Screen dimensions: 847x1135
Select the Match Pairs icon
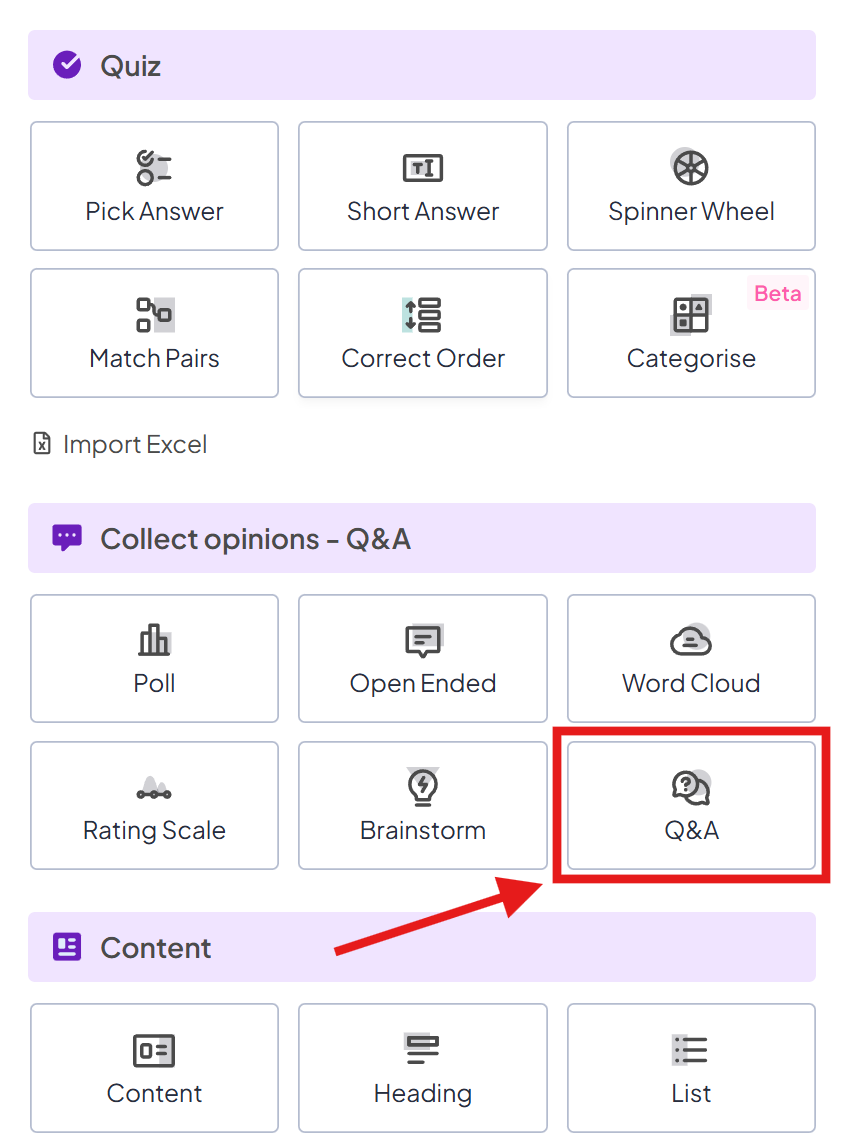(154, 314)
